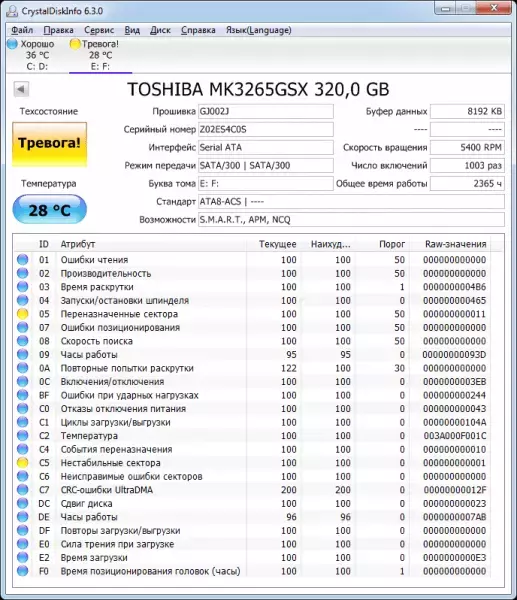Click the status orb for E2 Время загрузки
The image size is (517, 600).
coord(23,558)
